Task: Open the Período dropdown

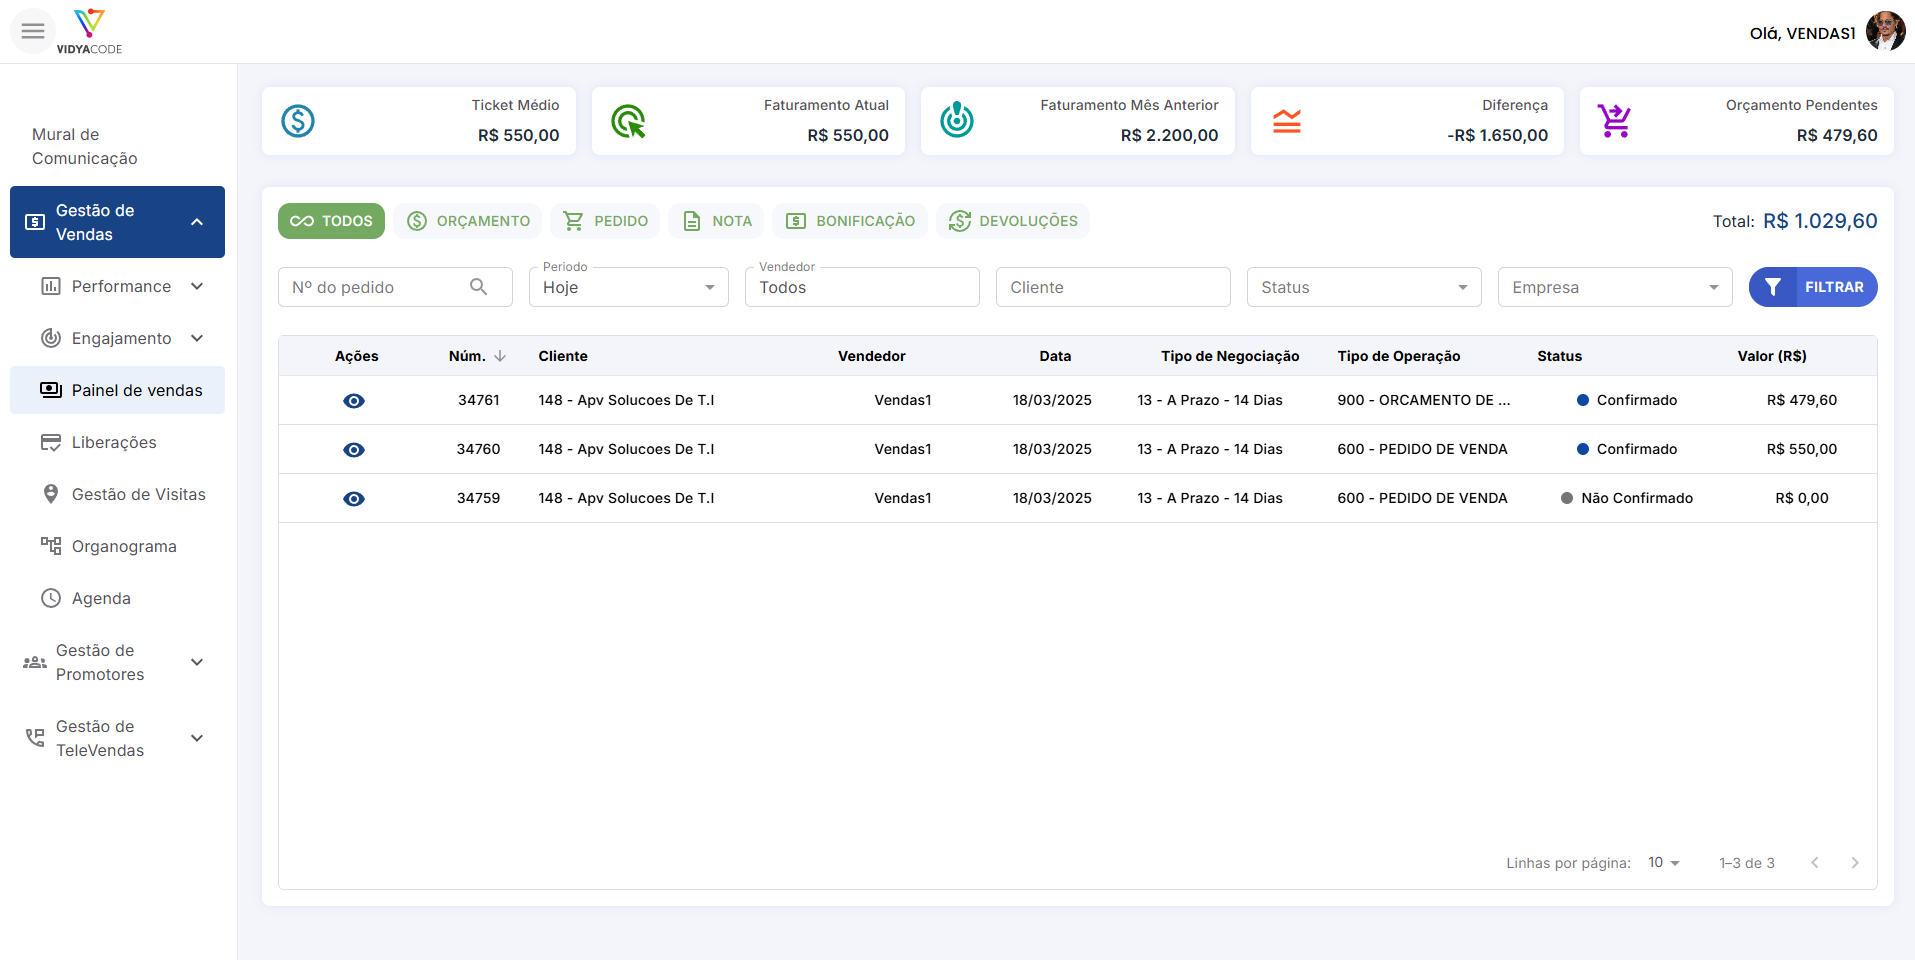Action: (x=629, y=287)
